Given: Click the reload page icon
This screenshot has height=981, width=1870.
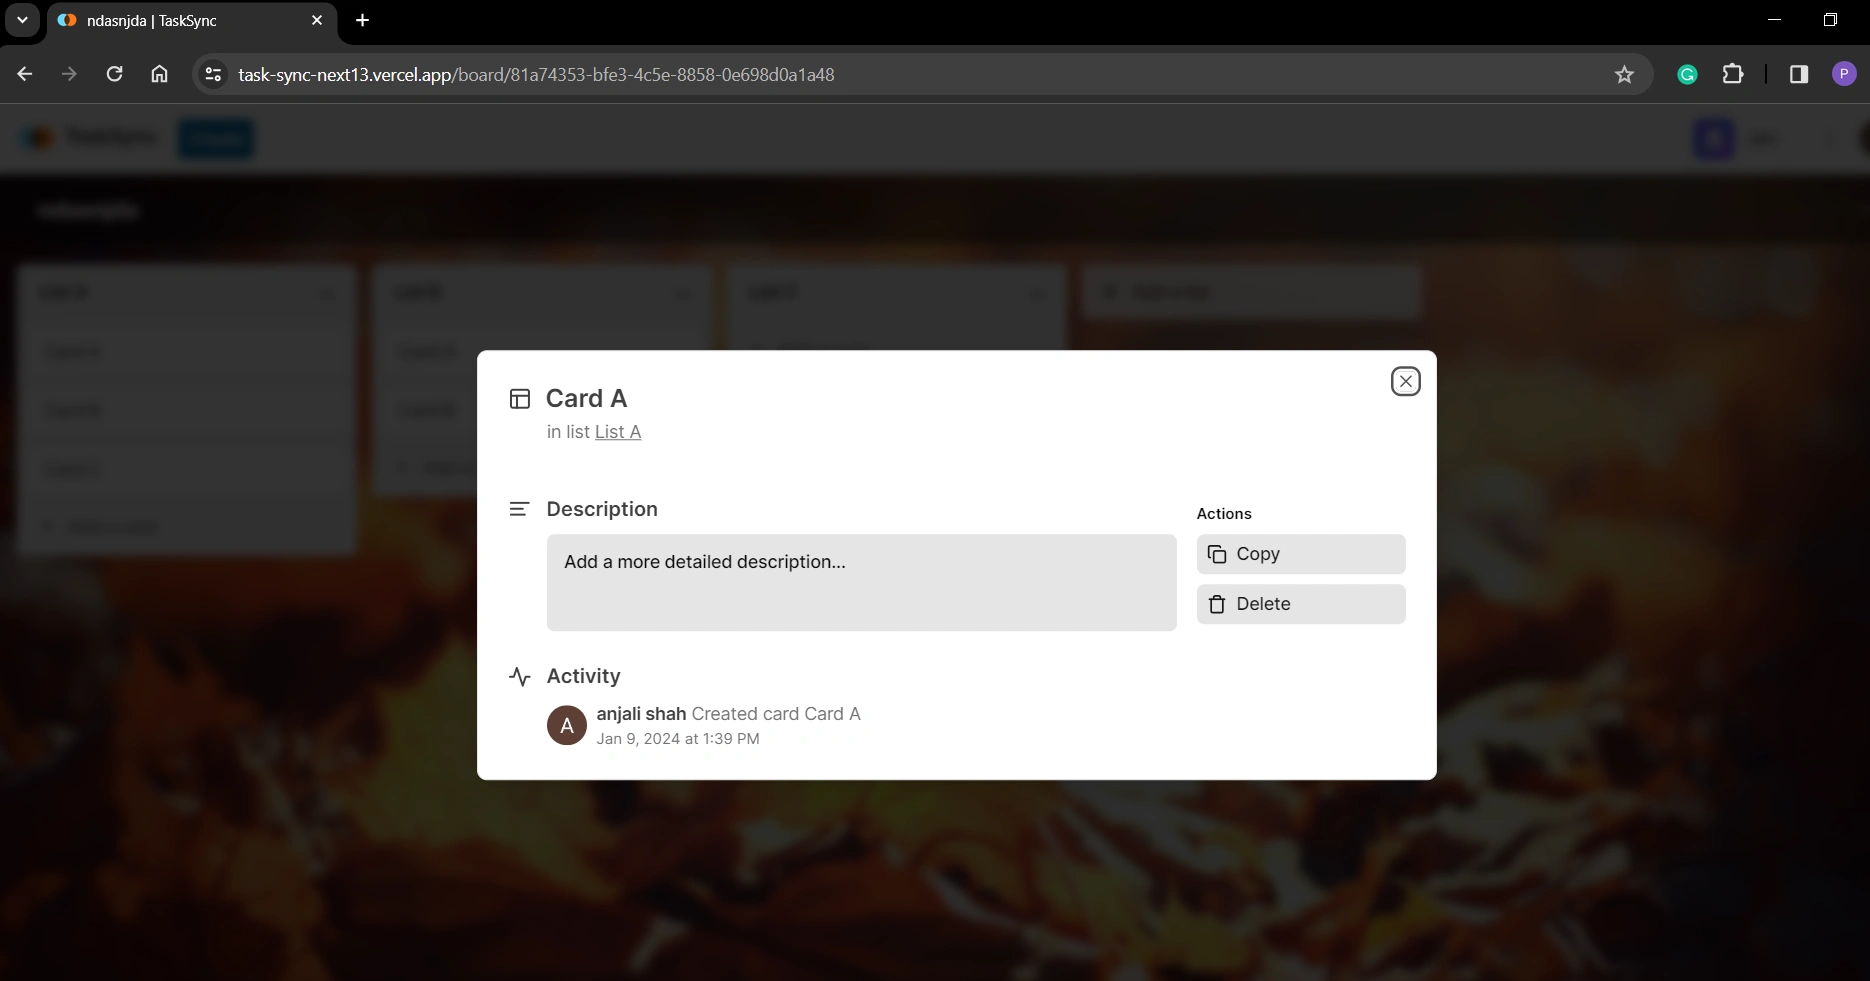Looking at the screenshot, I should click(114, 74).
